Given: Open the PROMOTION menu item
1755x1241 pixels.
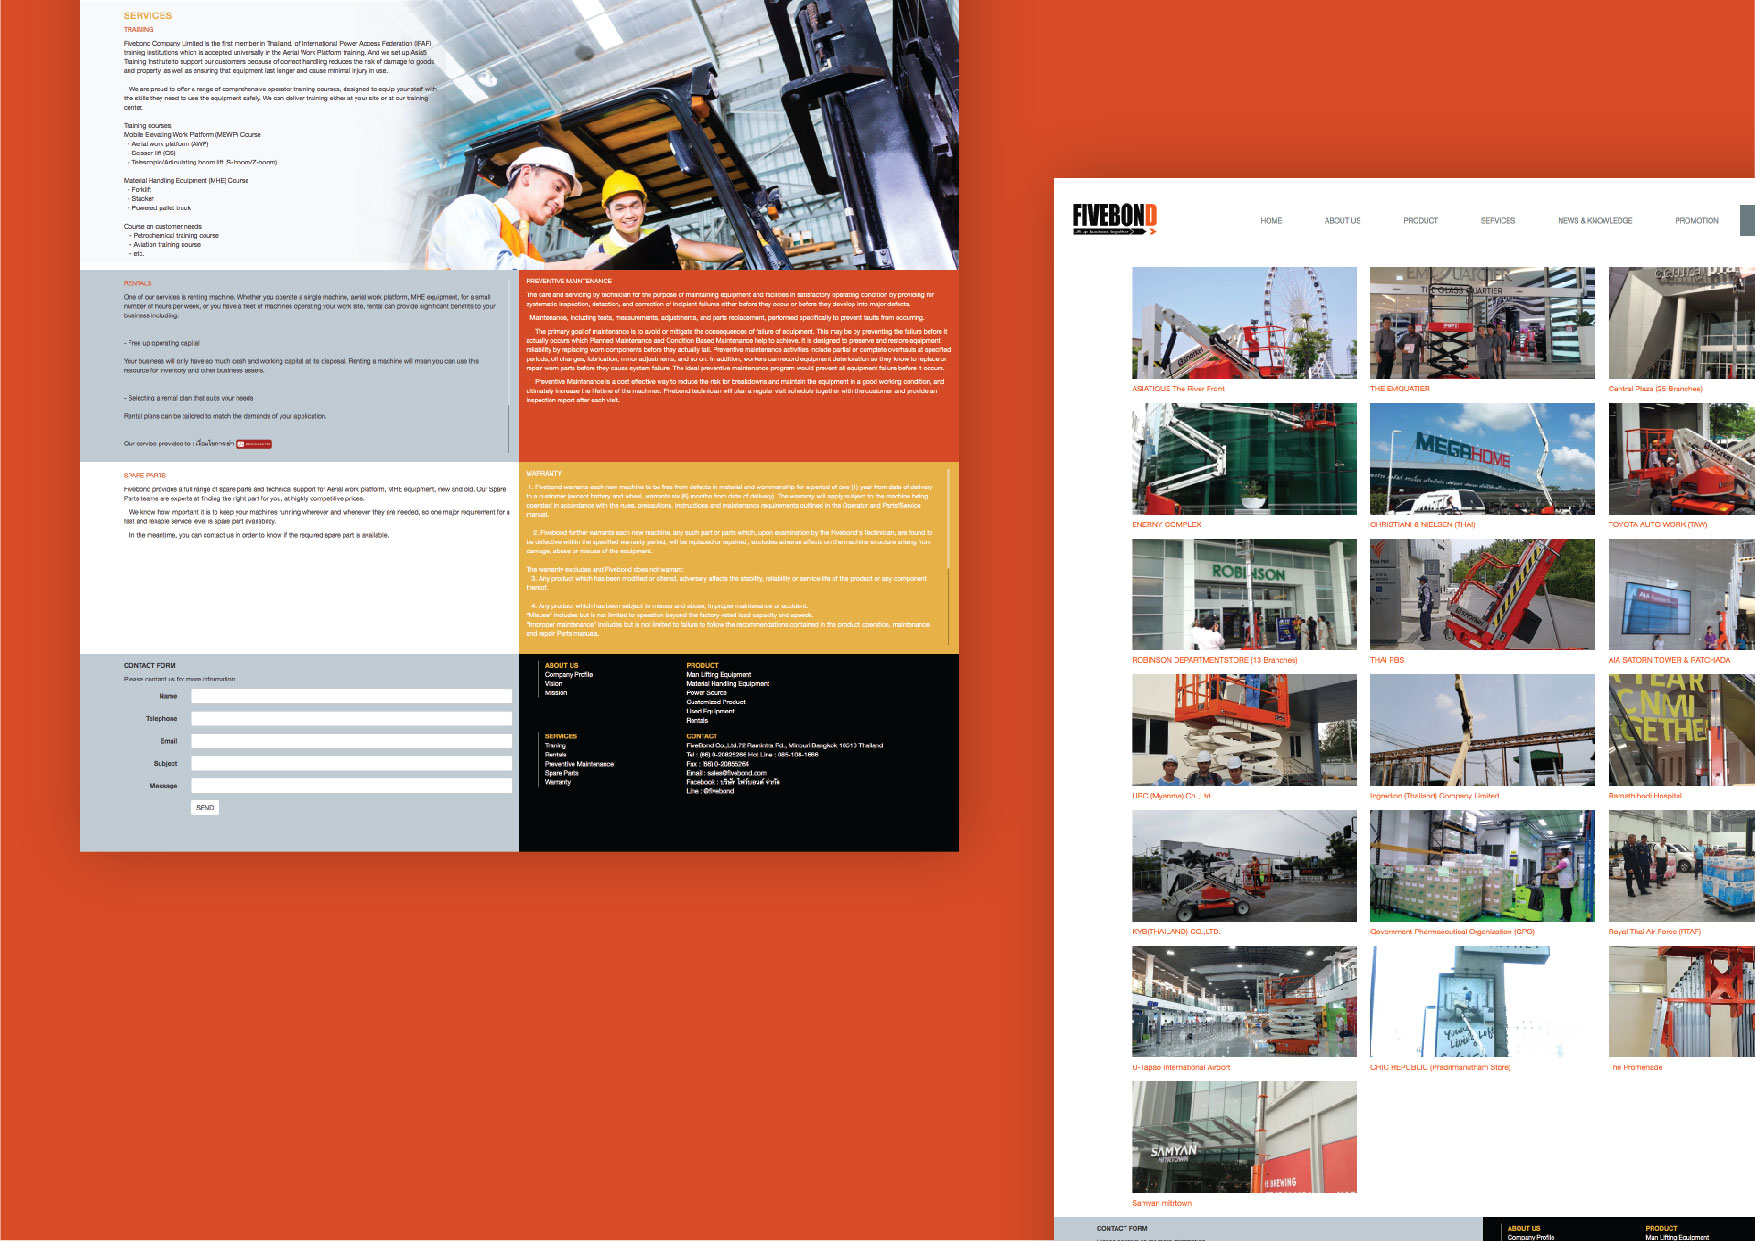Looking at the screenshot, I should click(1697, 221).
